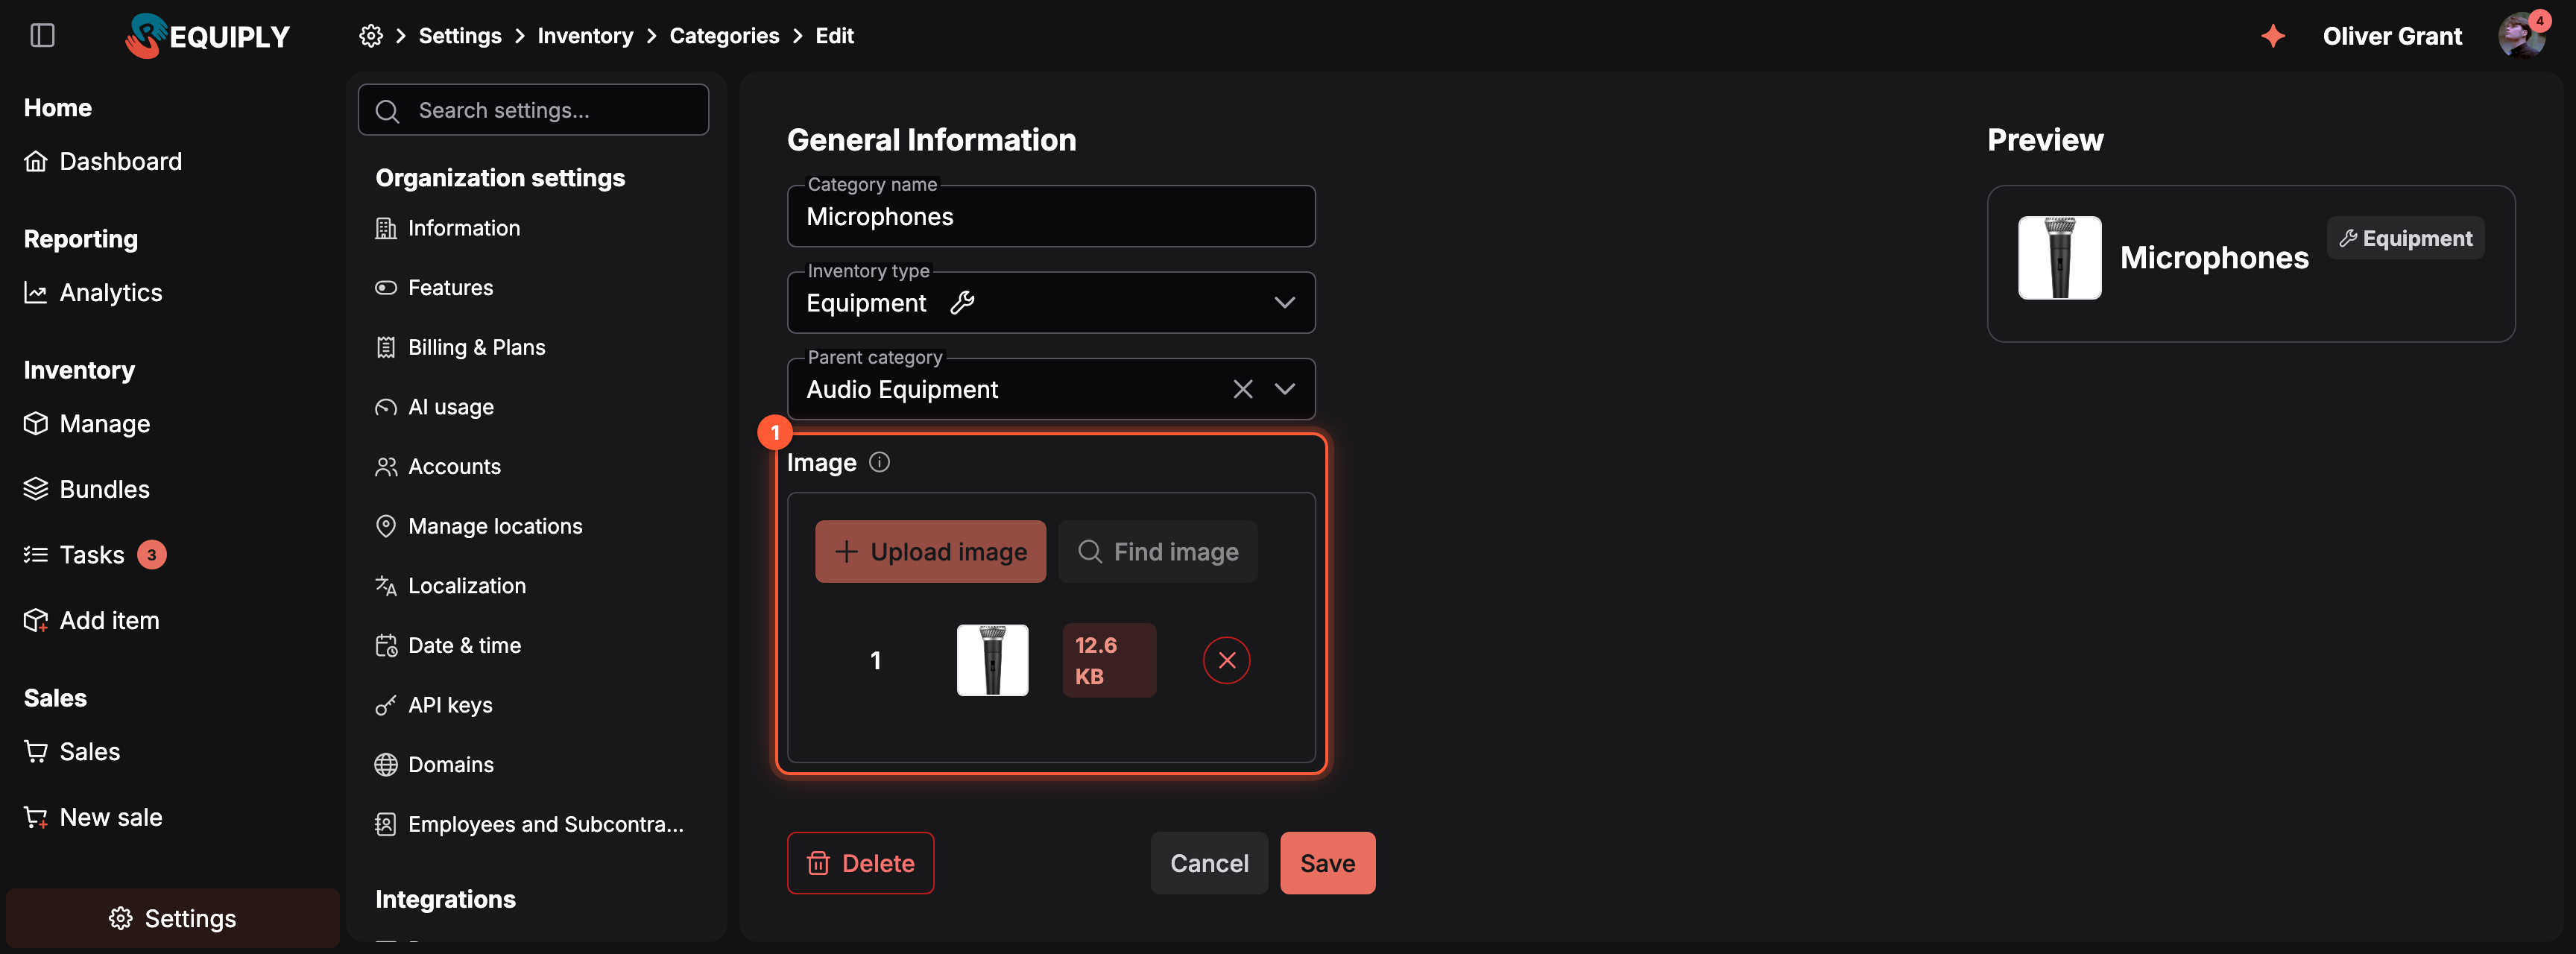Screen dimensions: 2576x954
Task: Click the Category name field
Action: (x=1051, y=216)
